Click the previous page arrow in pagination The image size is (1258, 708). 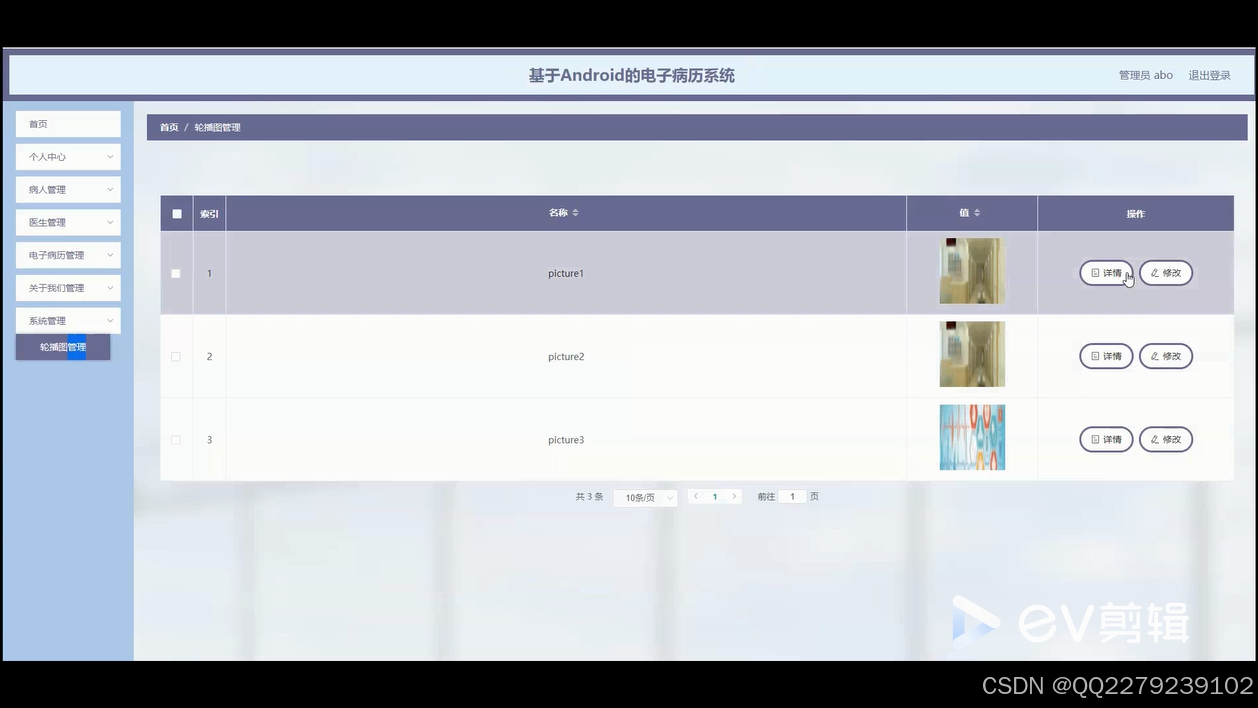click(x=695, y=496)
